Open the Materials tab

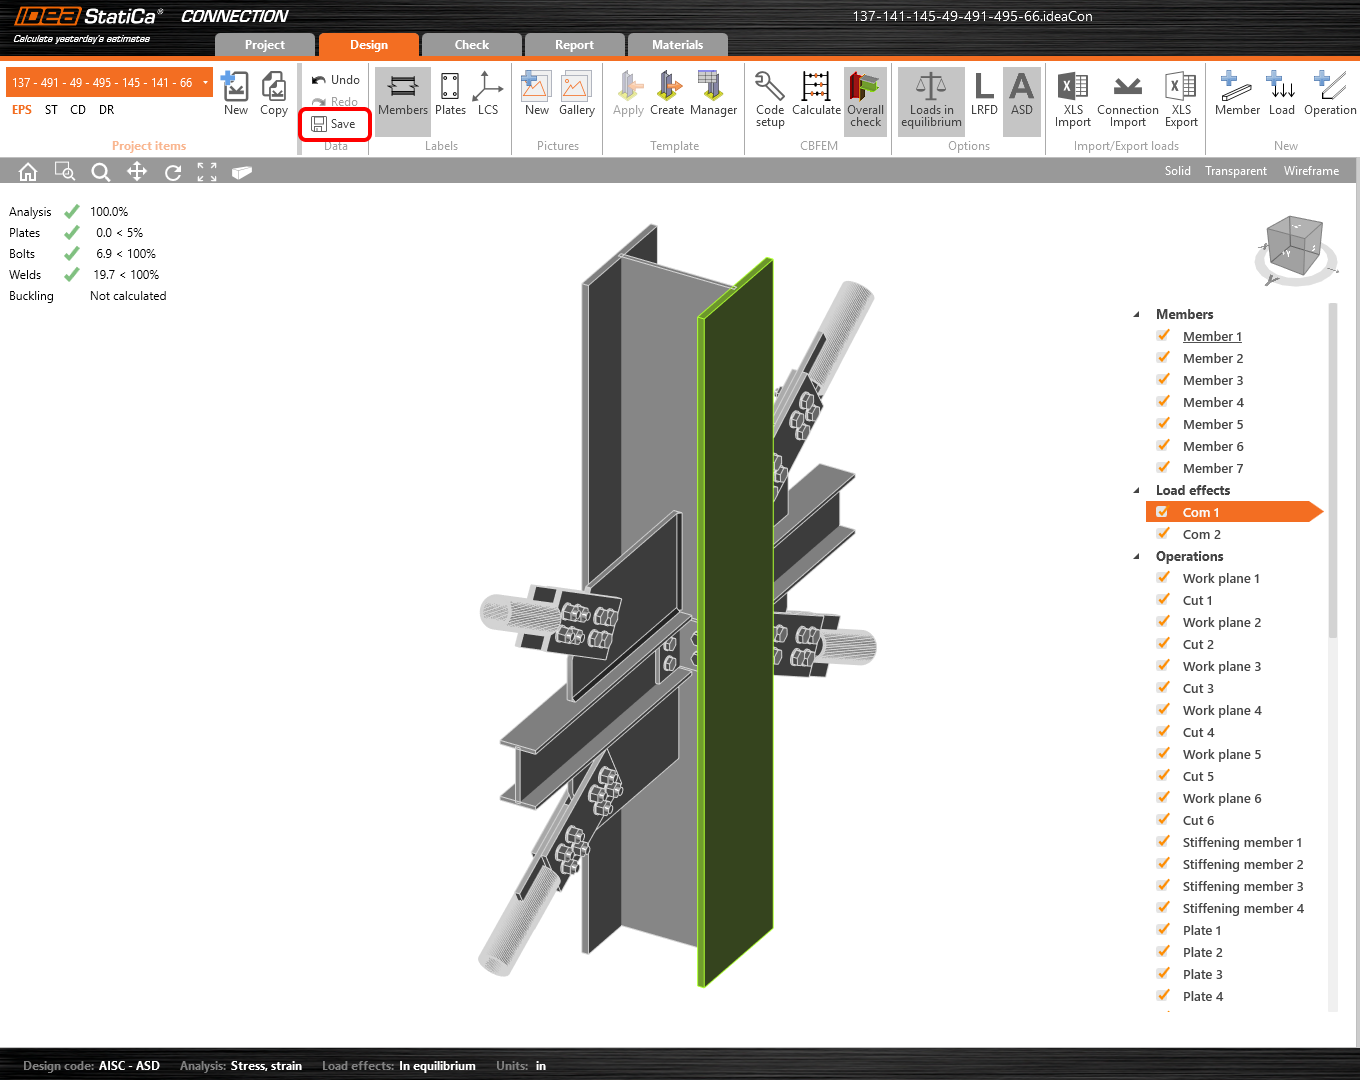pyautogui.click(x=677, y=45)
